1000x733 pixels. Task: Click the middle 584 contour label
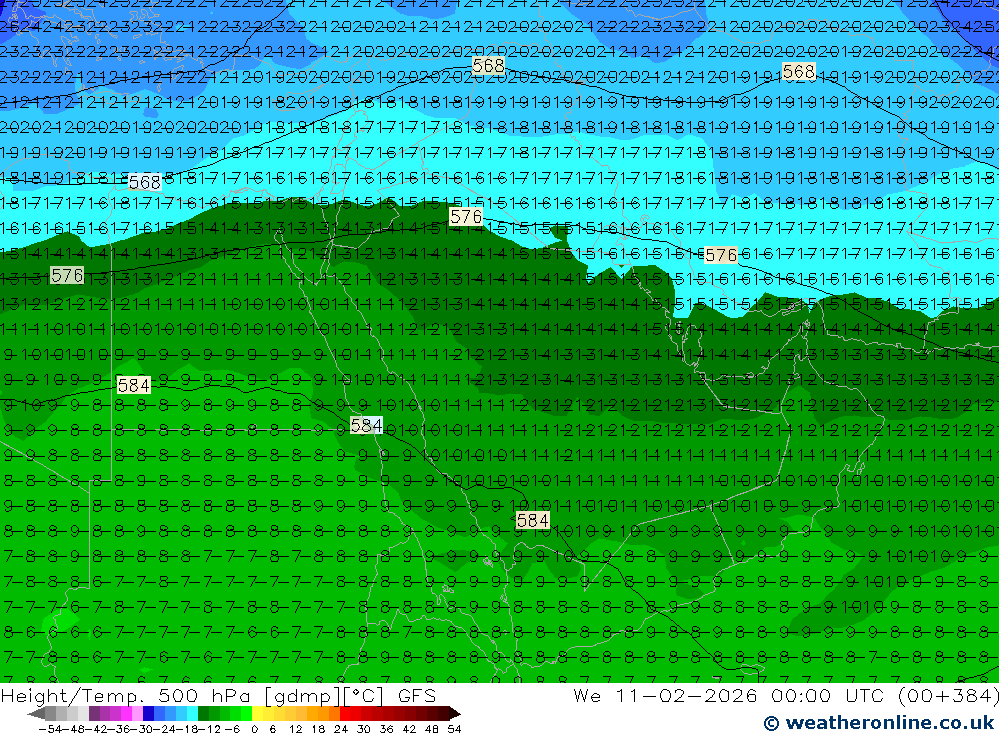click(367, 425)
